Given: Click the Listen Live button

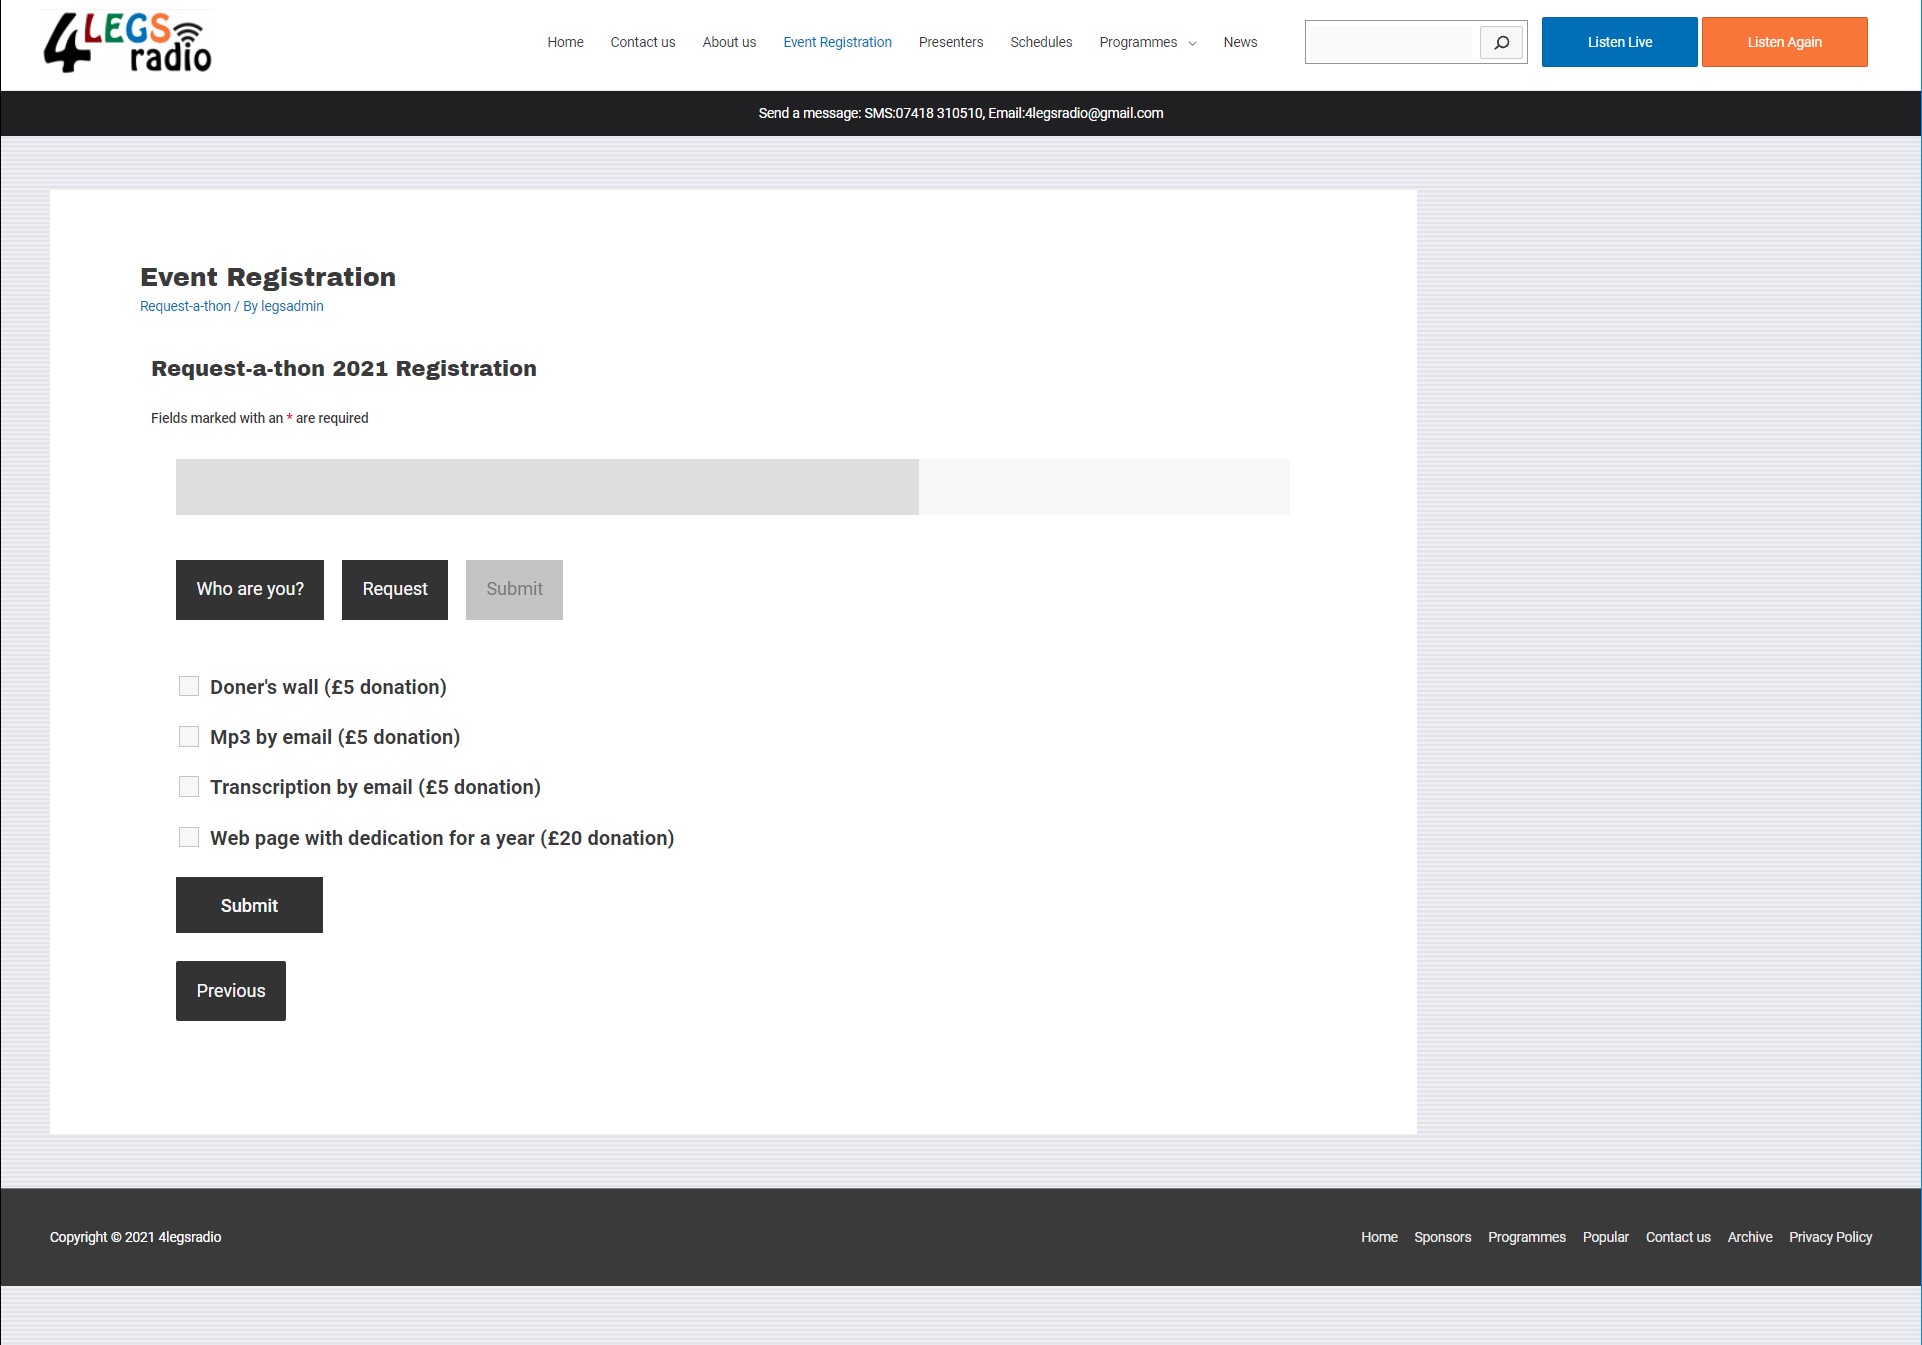Looking at the screenshot, I should pyautogui.click(x=1619, y=42).
